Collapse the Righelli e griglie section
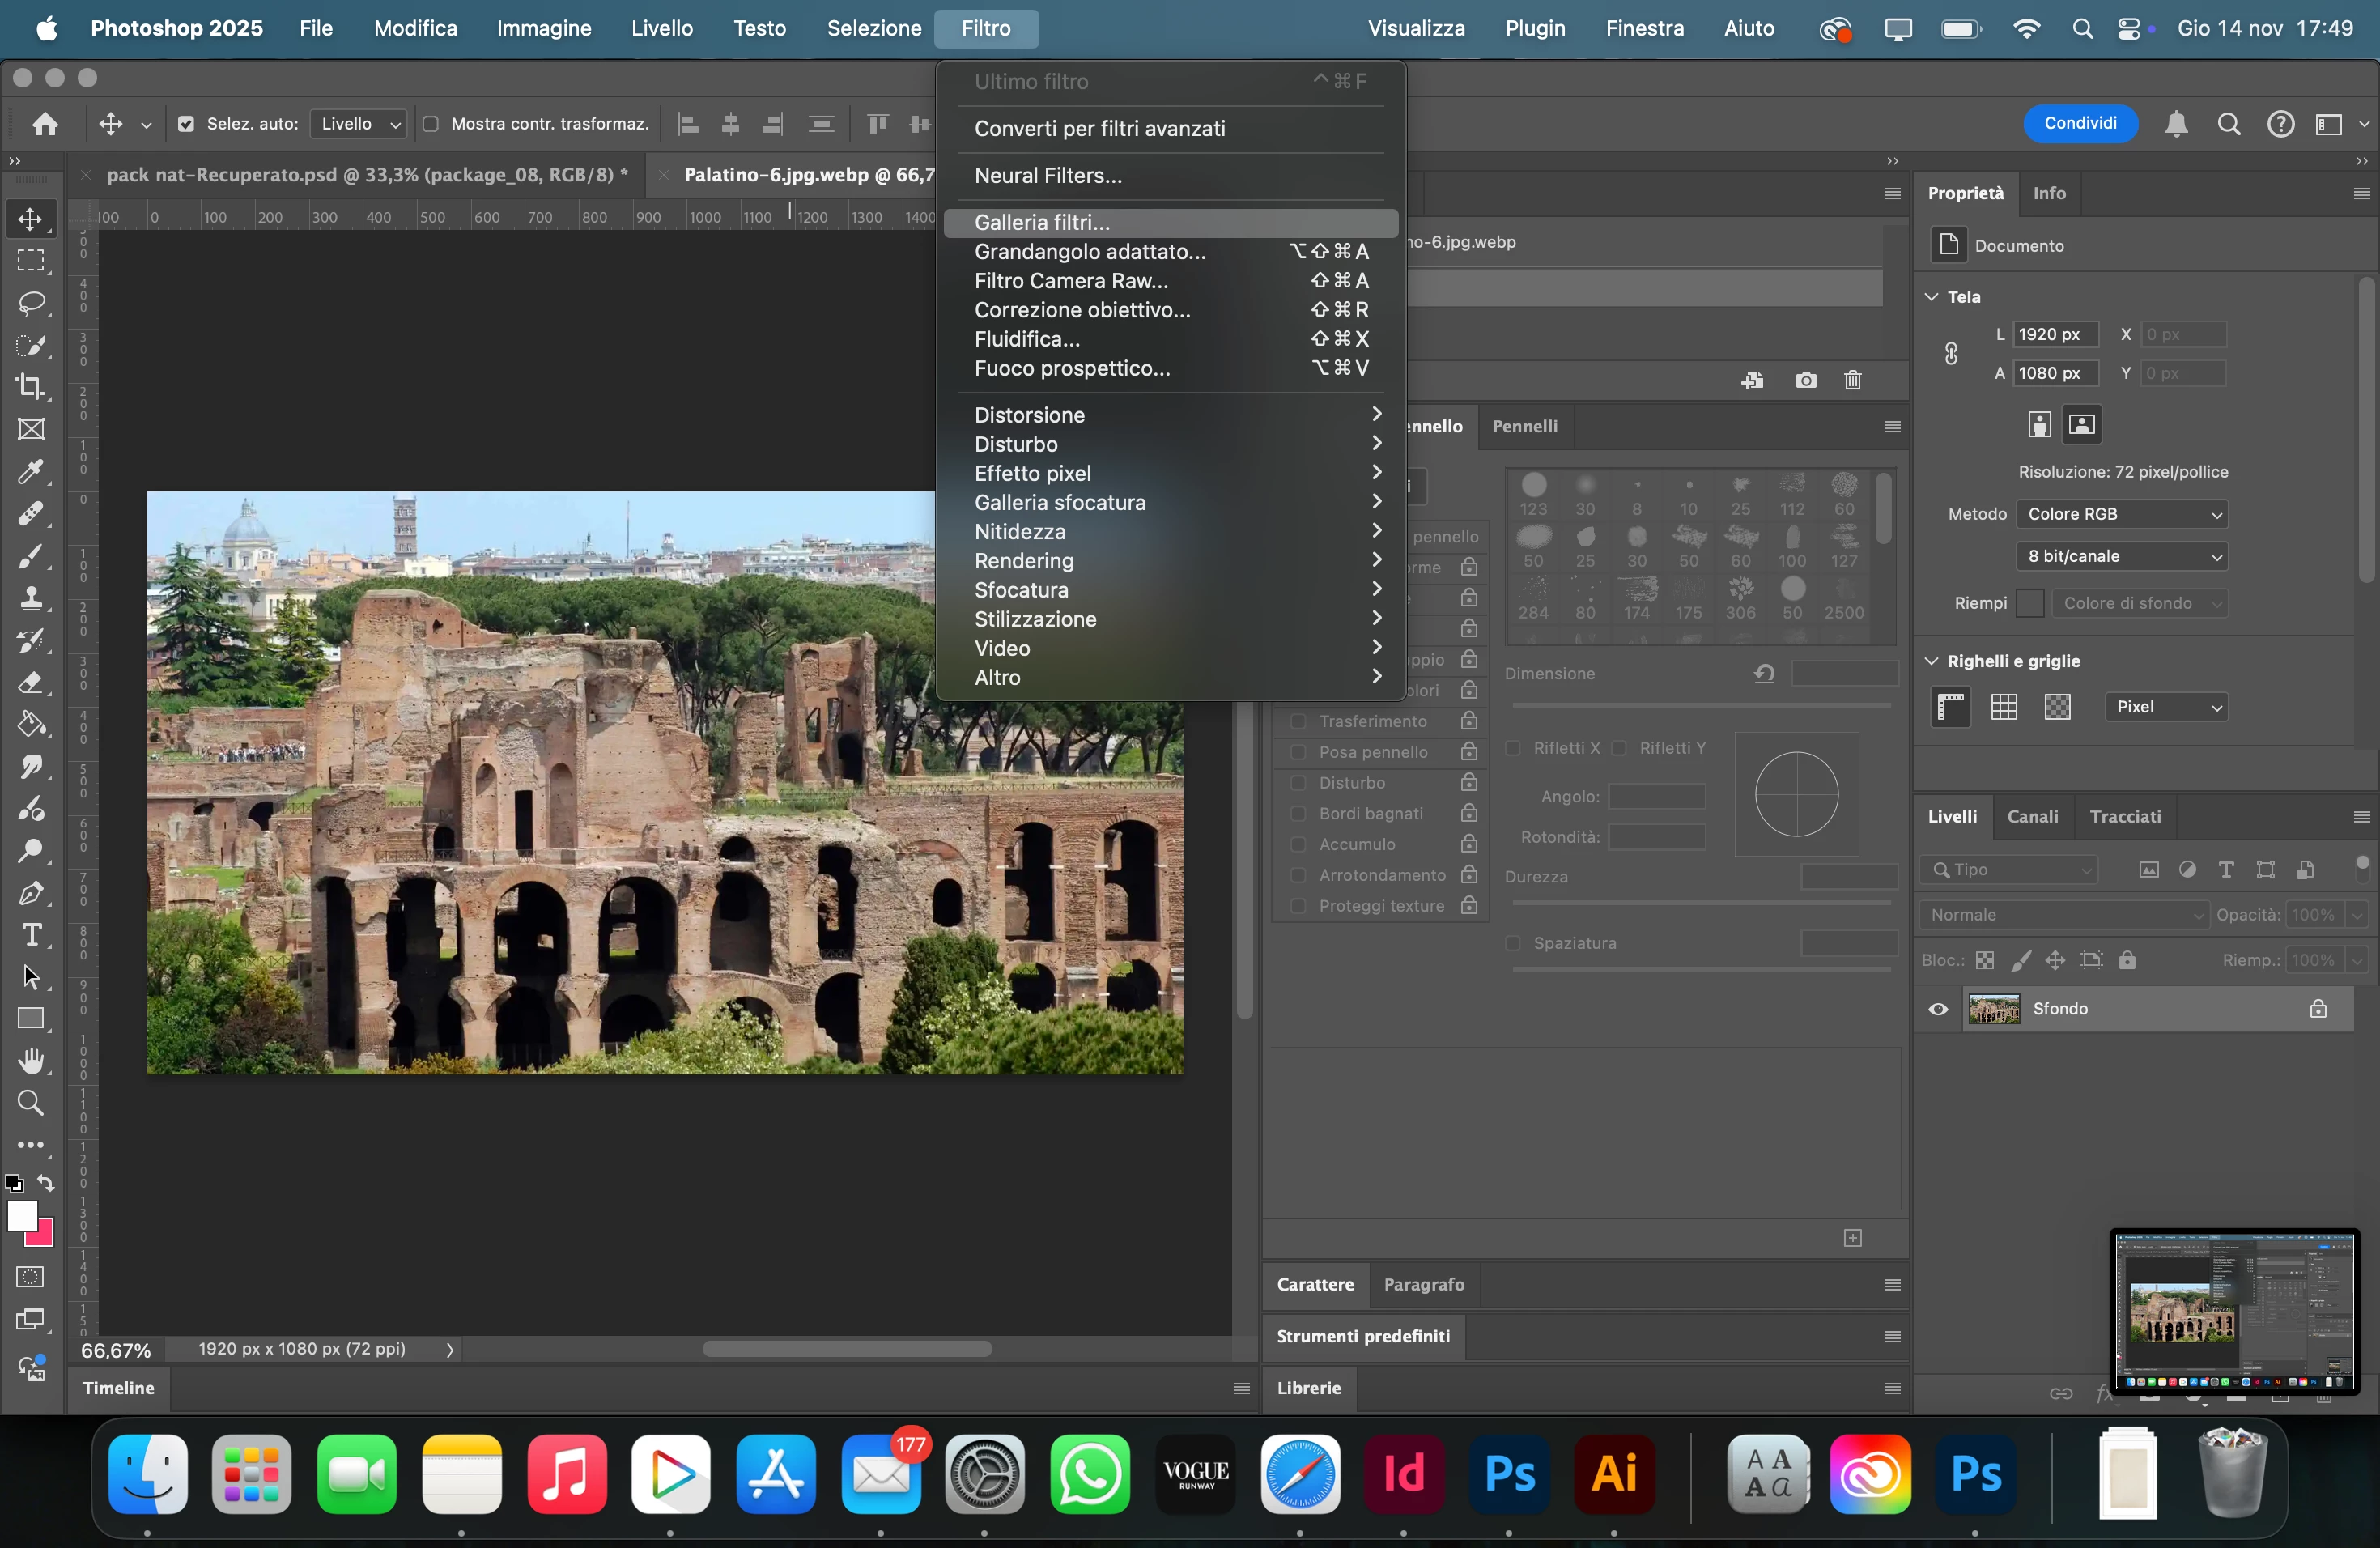Image resolution: width=2380 pixels, height=1548 pixels. point(1932,661)
